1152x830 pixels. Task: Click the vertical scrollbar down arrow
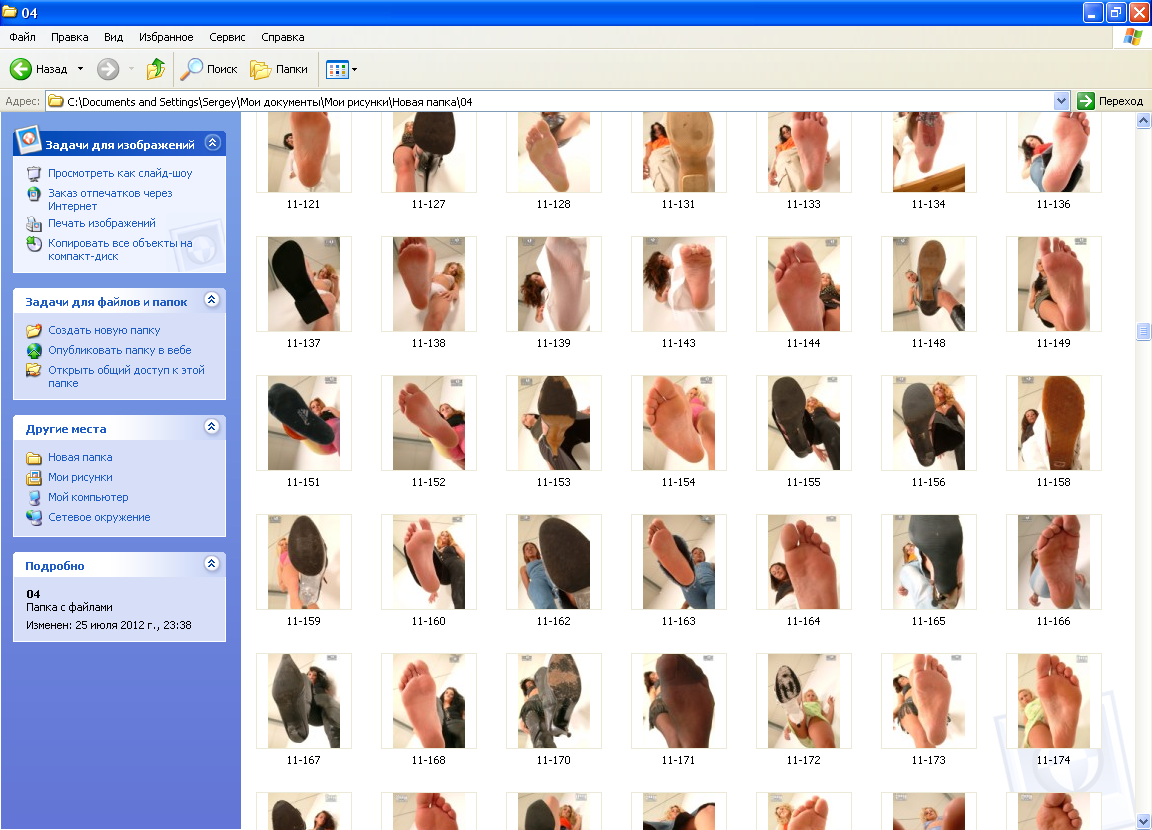tap(1143, 821)
